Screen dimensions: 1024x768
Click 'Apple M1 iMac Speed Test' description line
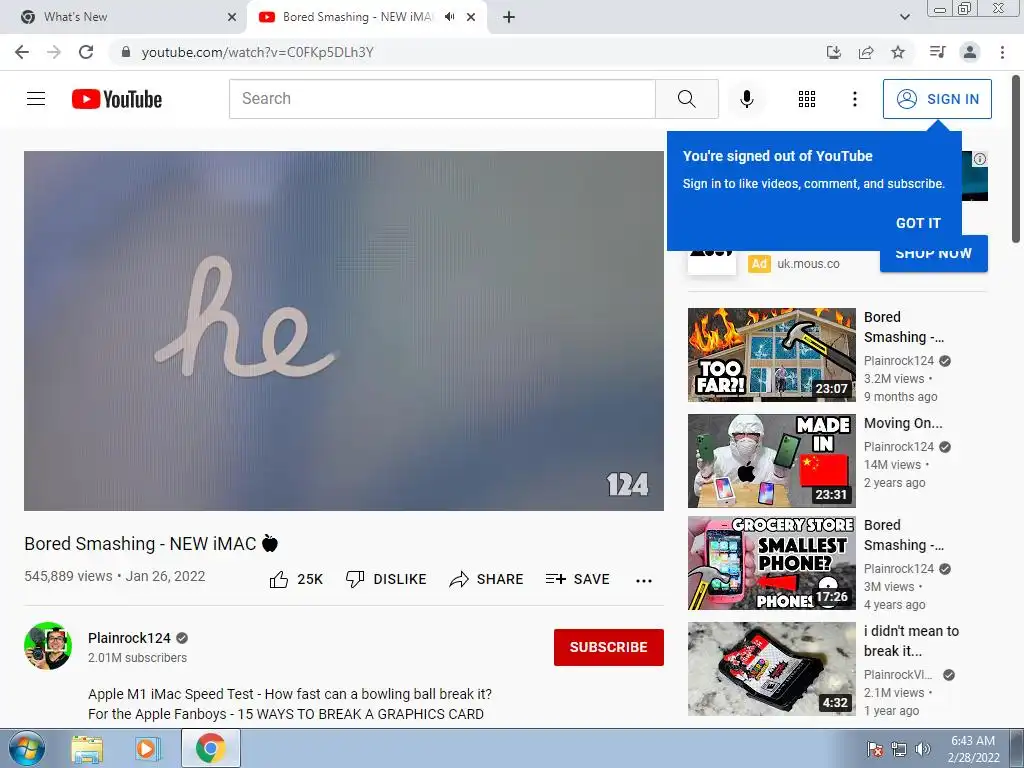coord(290,694)
